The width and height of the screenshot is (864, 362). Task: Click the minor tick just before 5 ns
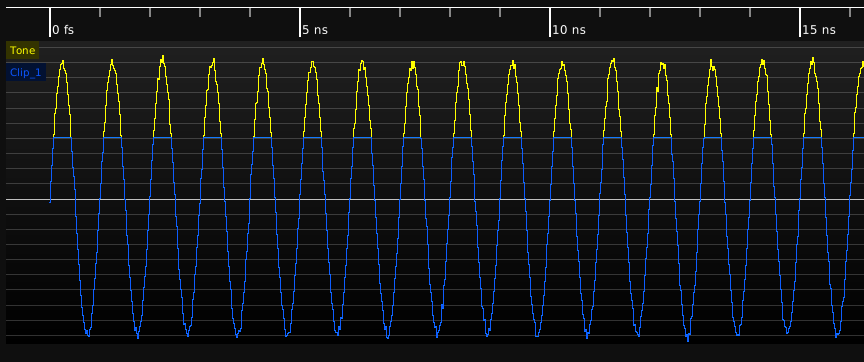[x=250, y=12]
